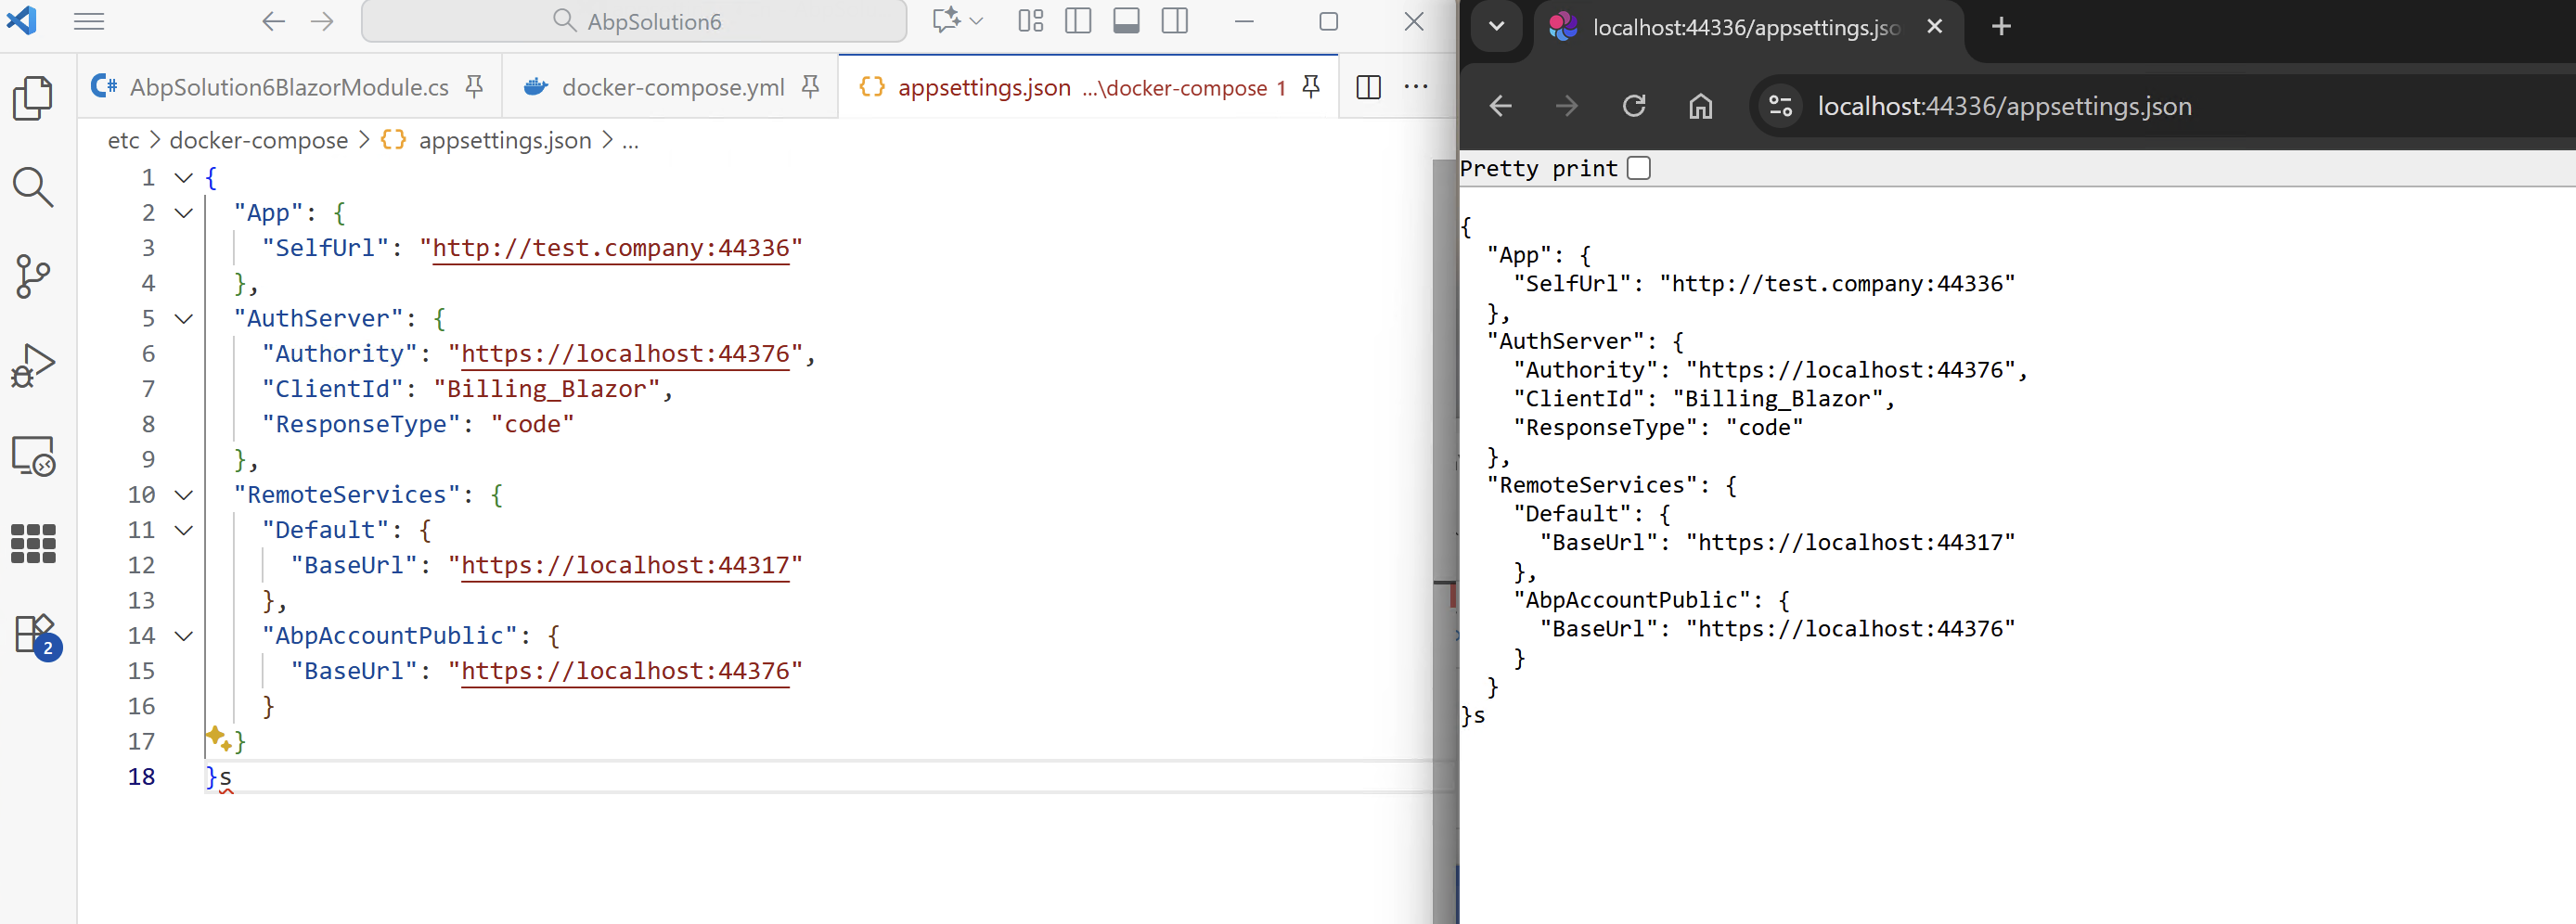The width and height of the screenshot is (2576, 924).
Task: Switch to the docker-compose.yml tab
Action: (x=672, y=88)
